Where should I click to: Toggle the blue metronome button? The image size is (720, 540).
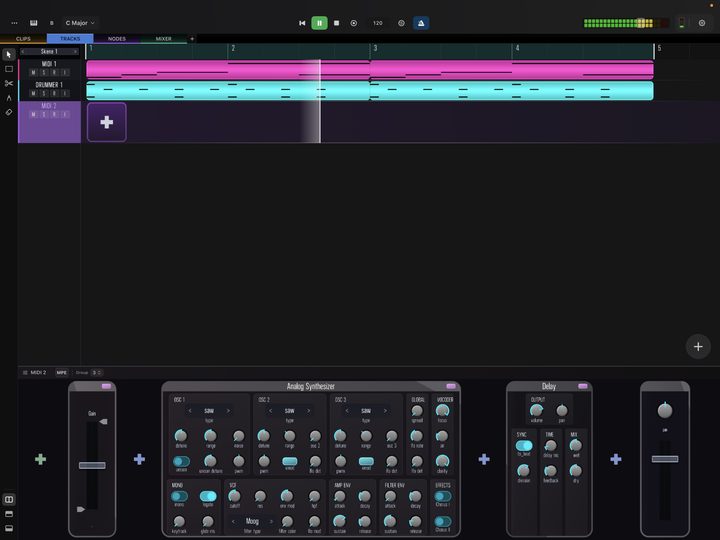pos(421,23)
